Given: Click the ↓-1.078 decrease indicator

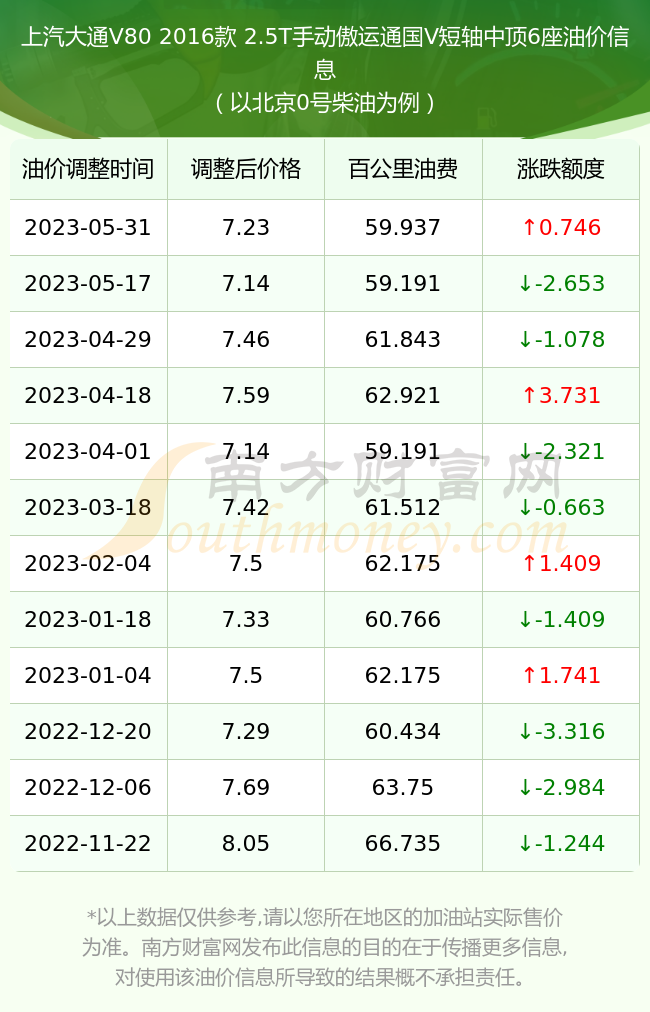Looking at the screenshot, I should click(561, 339).
